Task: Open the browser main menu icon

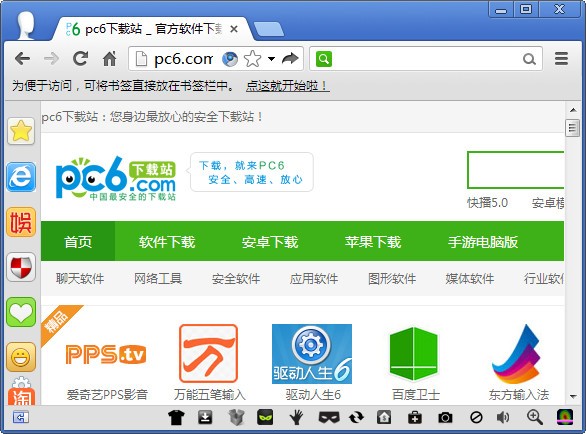Action: pos(561,59)
